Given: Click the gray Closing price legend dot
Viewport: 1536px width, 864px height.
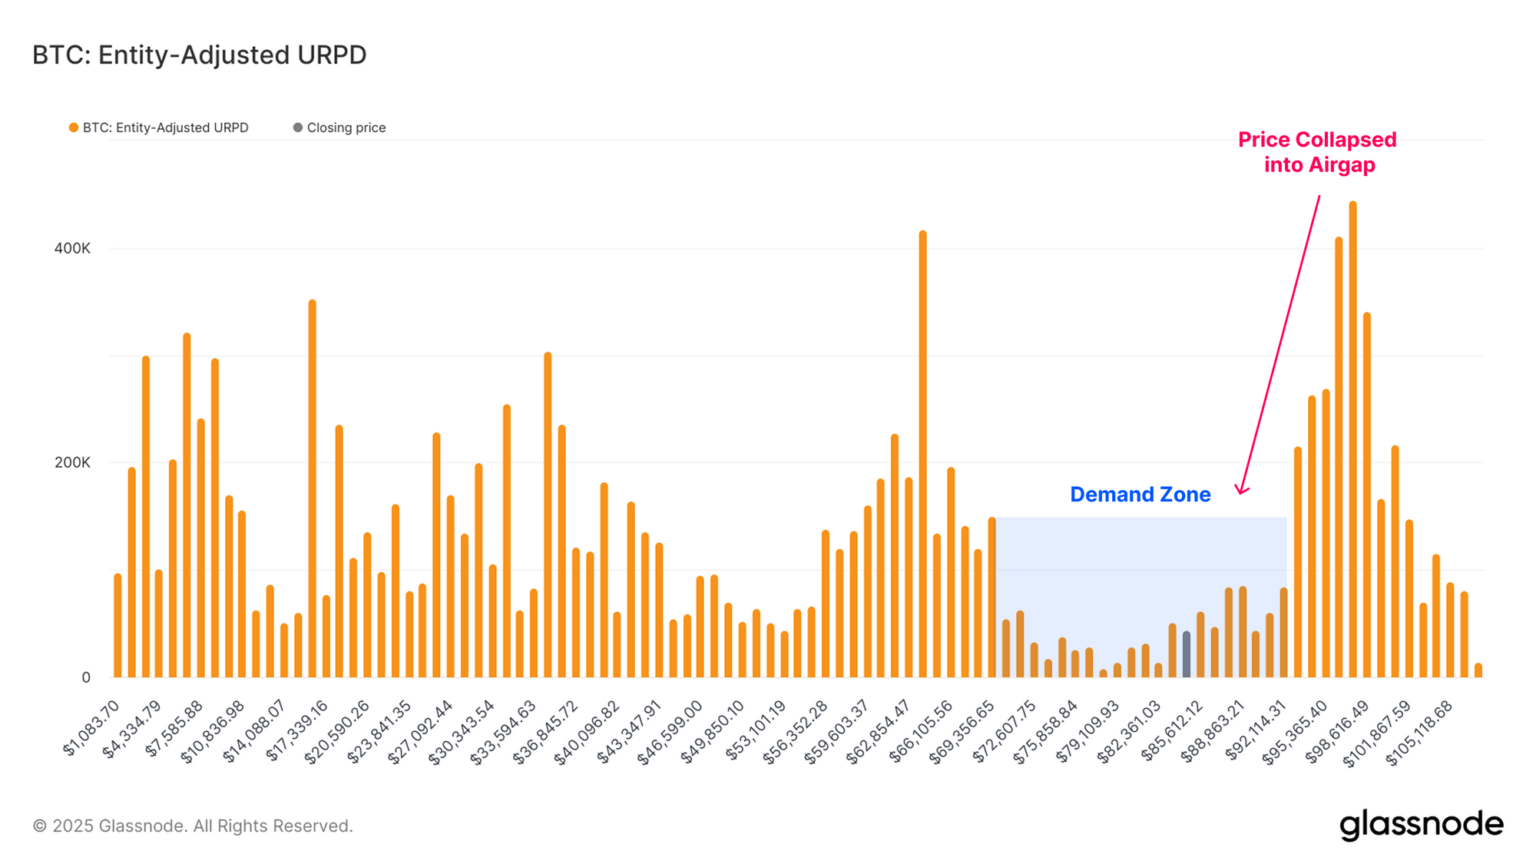Looking at the screenshot, I should [x=297, y=128].
